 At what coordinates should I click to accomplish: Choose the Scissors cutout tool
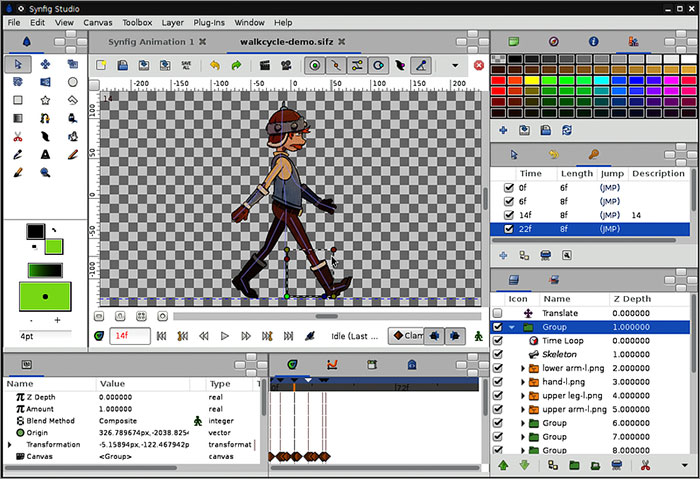(19, 136)
